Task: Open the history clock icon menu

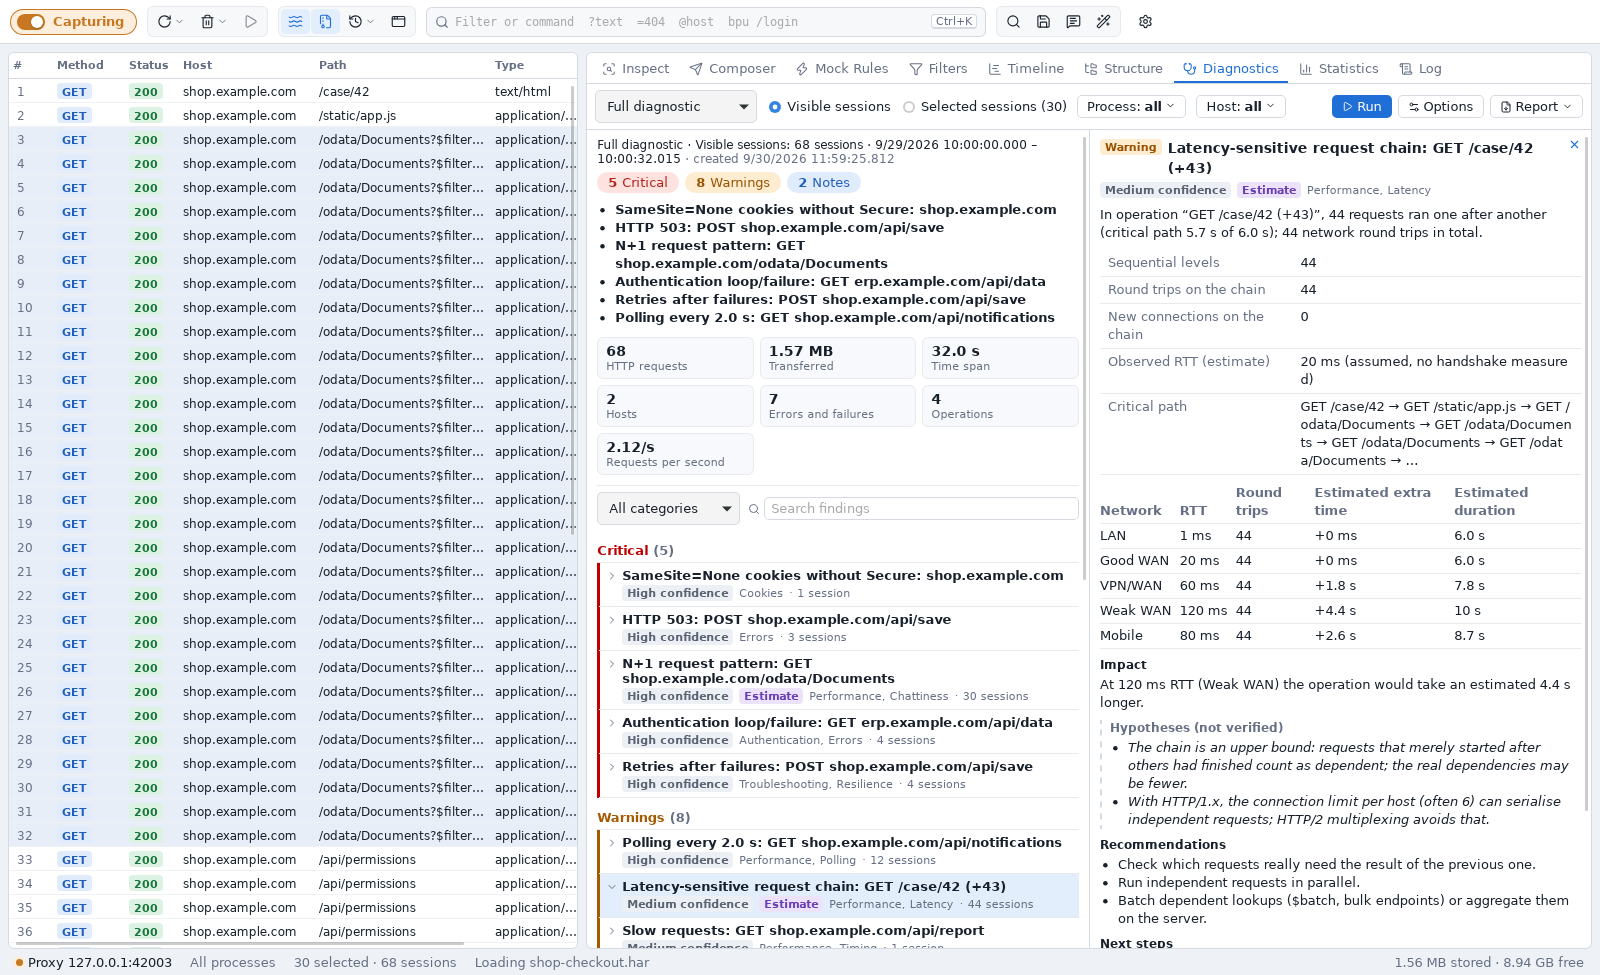Action: [360, 21]
